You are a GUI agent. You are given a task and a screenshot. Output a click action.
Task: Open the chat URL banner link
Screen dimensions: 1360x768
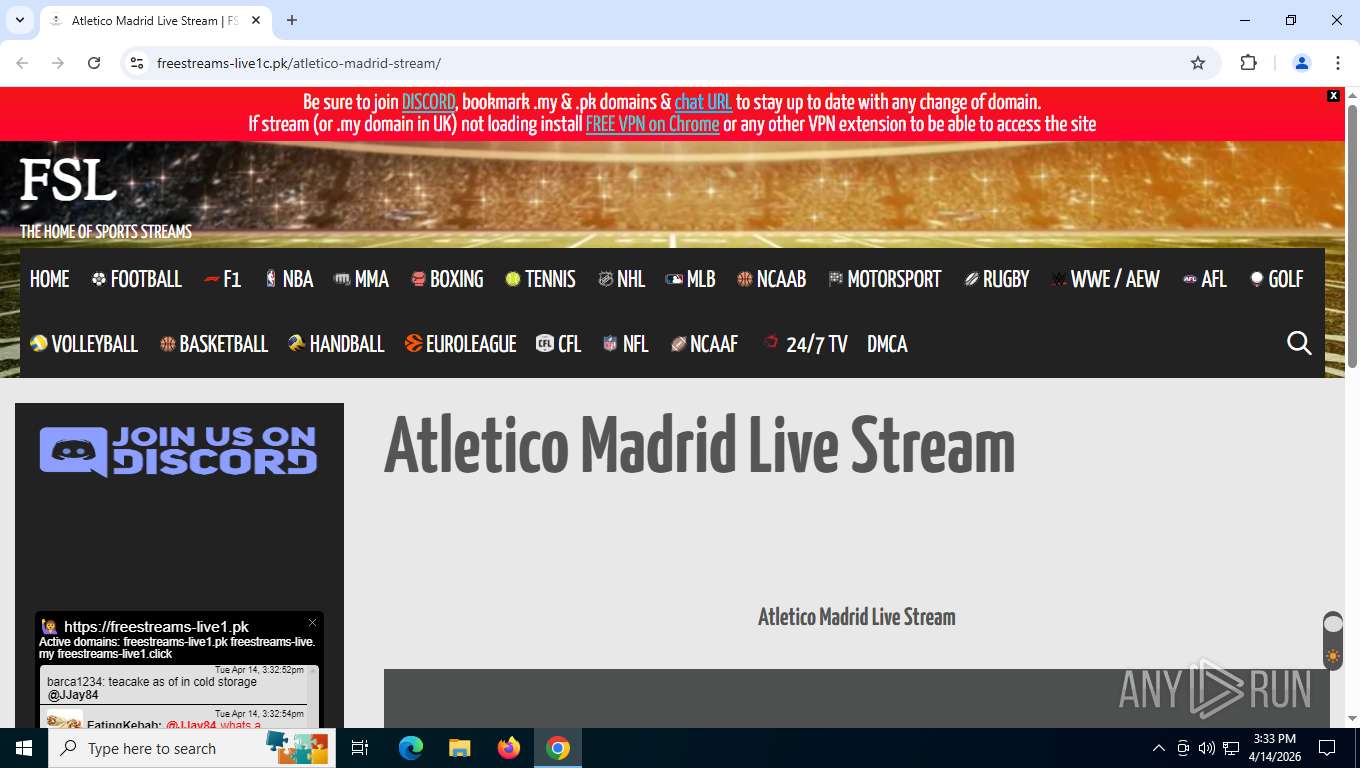(703, 102)
